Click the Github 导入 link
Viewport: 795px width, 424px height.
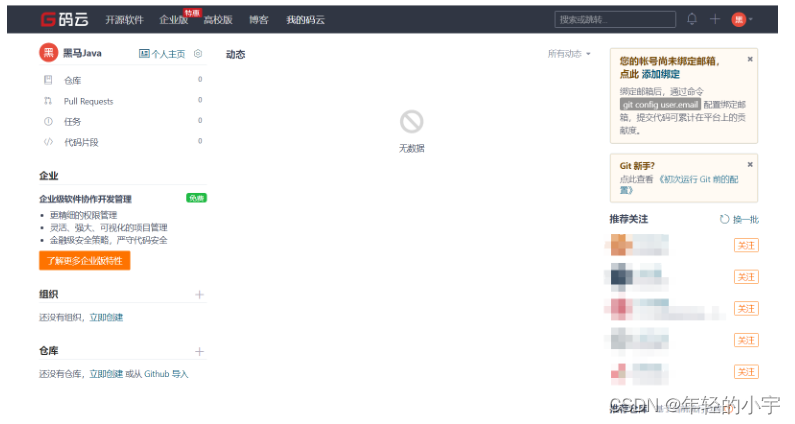click(166, 374)
